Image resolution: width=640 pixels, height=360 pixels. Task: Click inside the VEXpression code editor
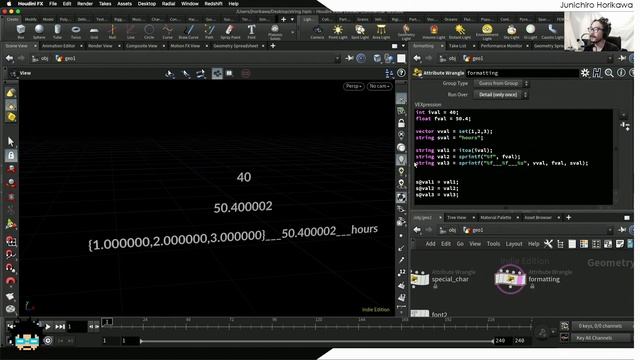pos(513,157)
